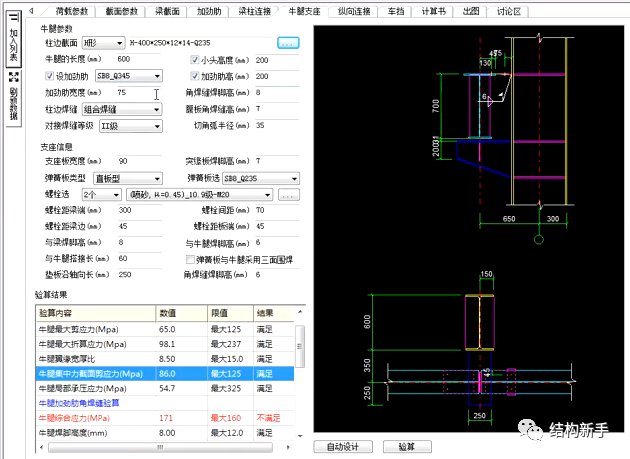
Task: Switch to the 车挡 tab
Action: point(396,11)
